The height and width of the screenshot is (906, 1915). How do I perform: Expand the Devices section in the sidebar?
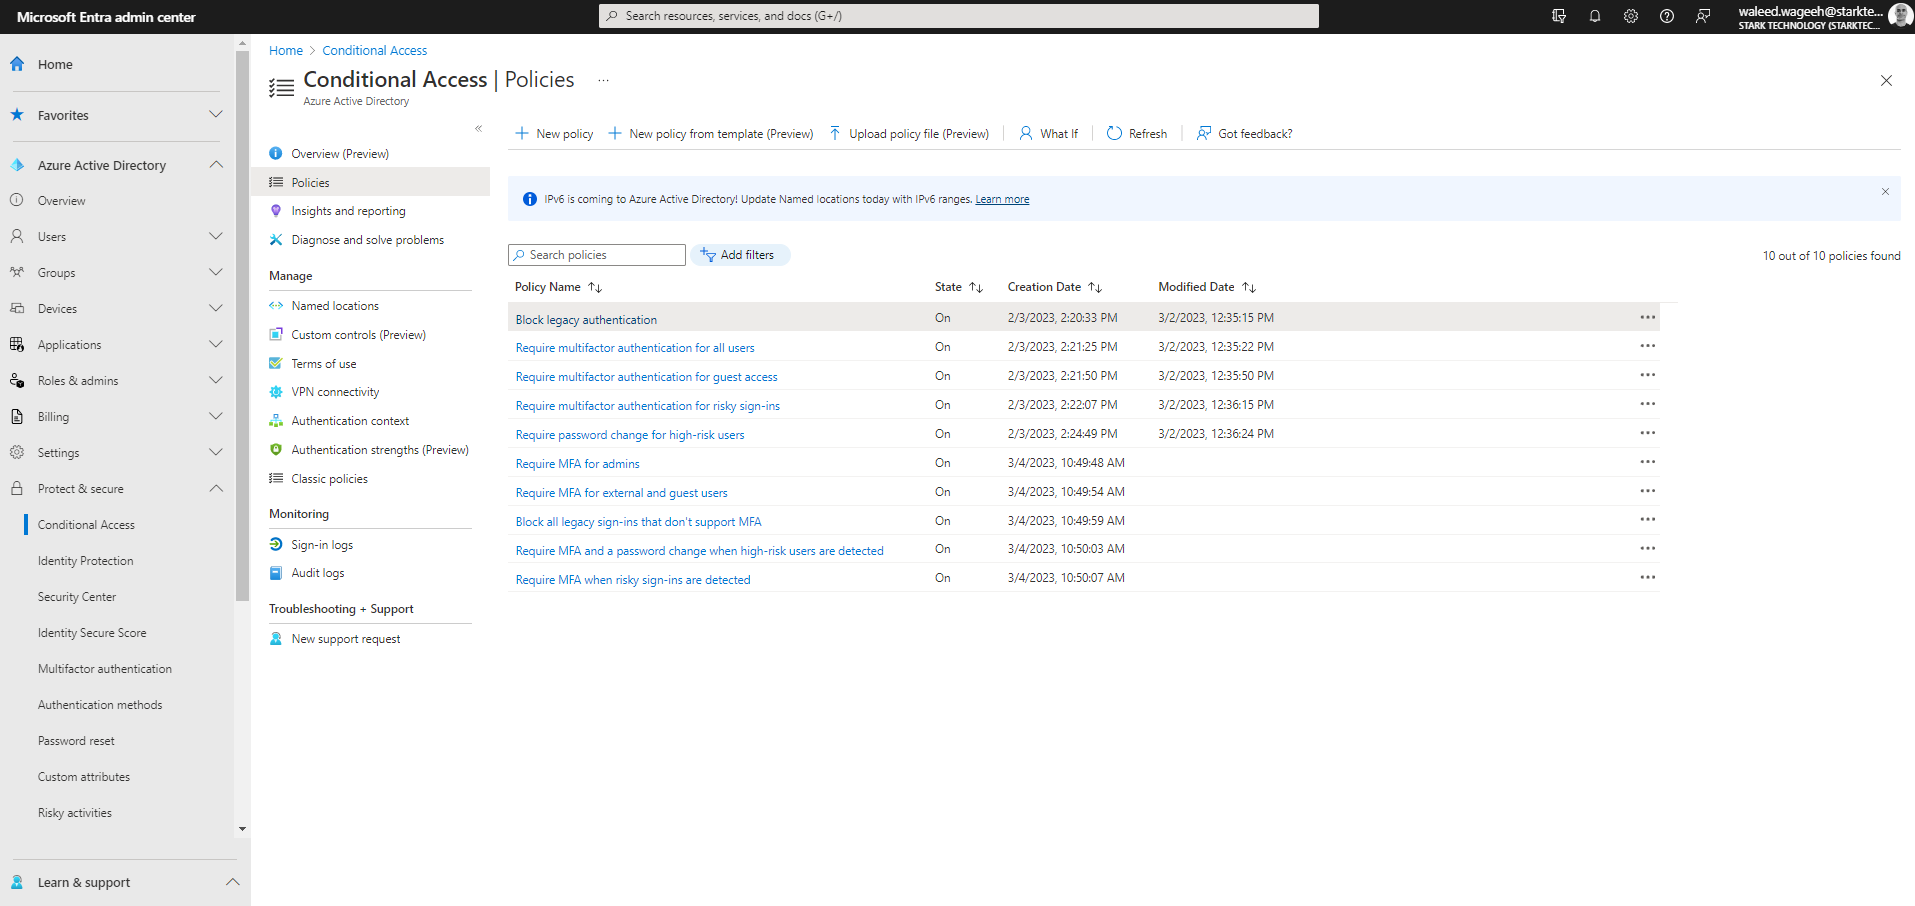point(216,308)
